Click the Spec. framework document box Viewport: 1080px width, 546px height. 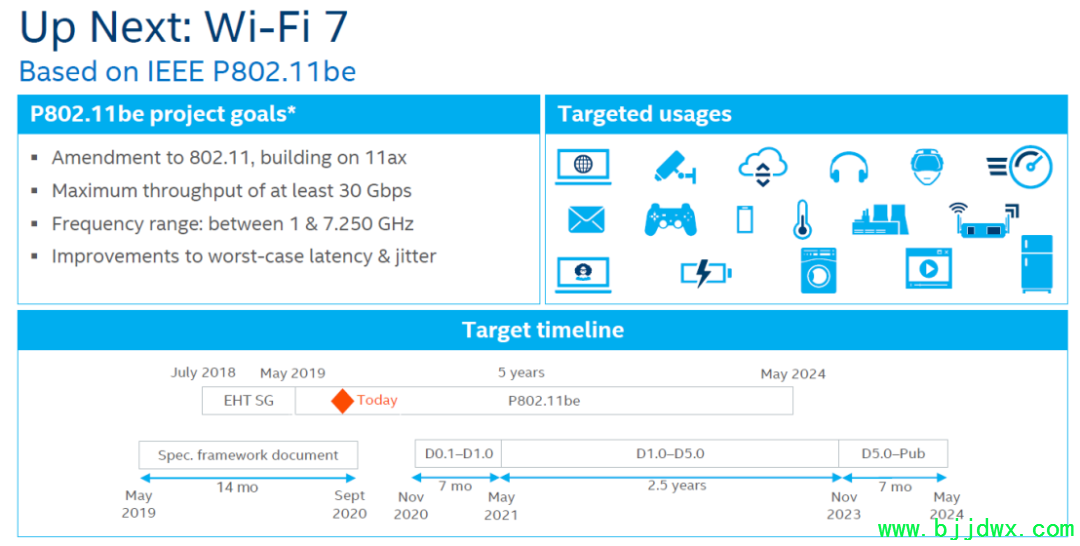point(248,455)
